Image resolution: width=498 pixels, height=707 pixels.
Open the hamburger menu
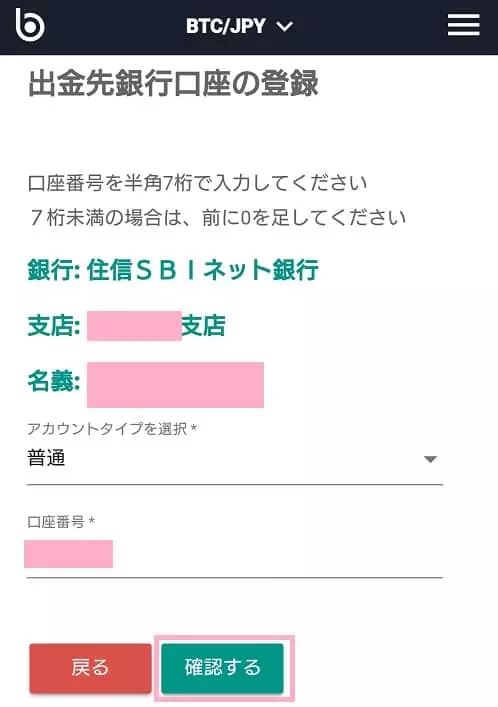pyautogui.click(x=463, y=24)
